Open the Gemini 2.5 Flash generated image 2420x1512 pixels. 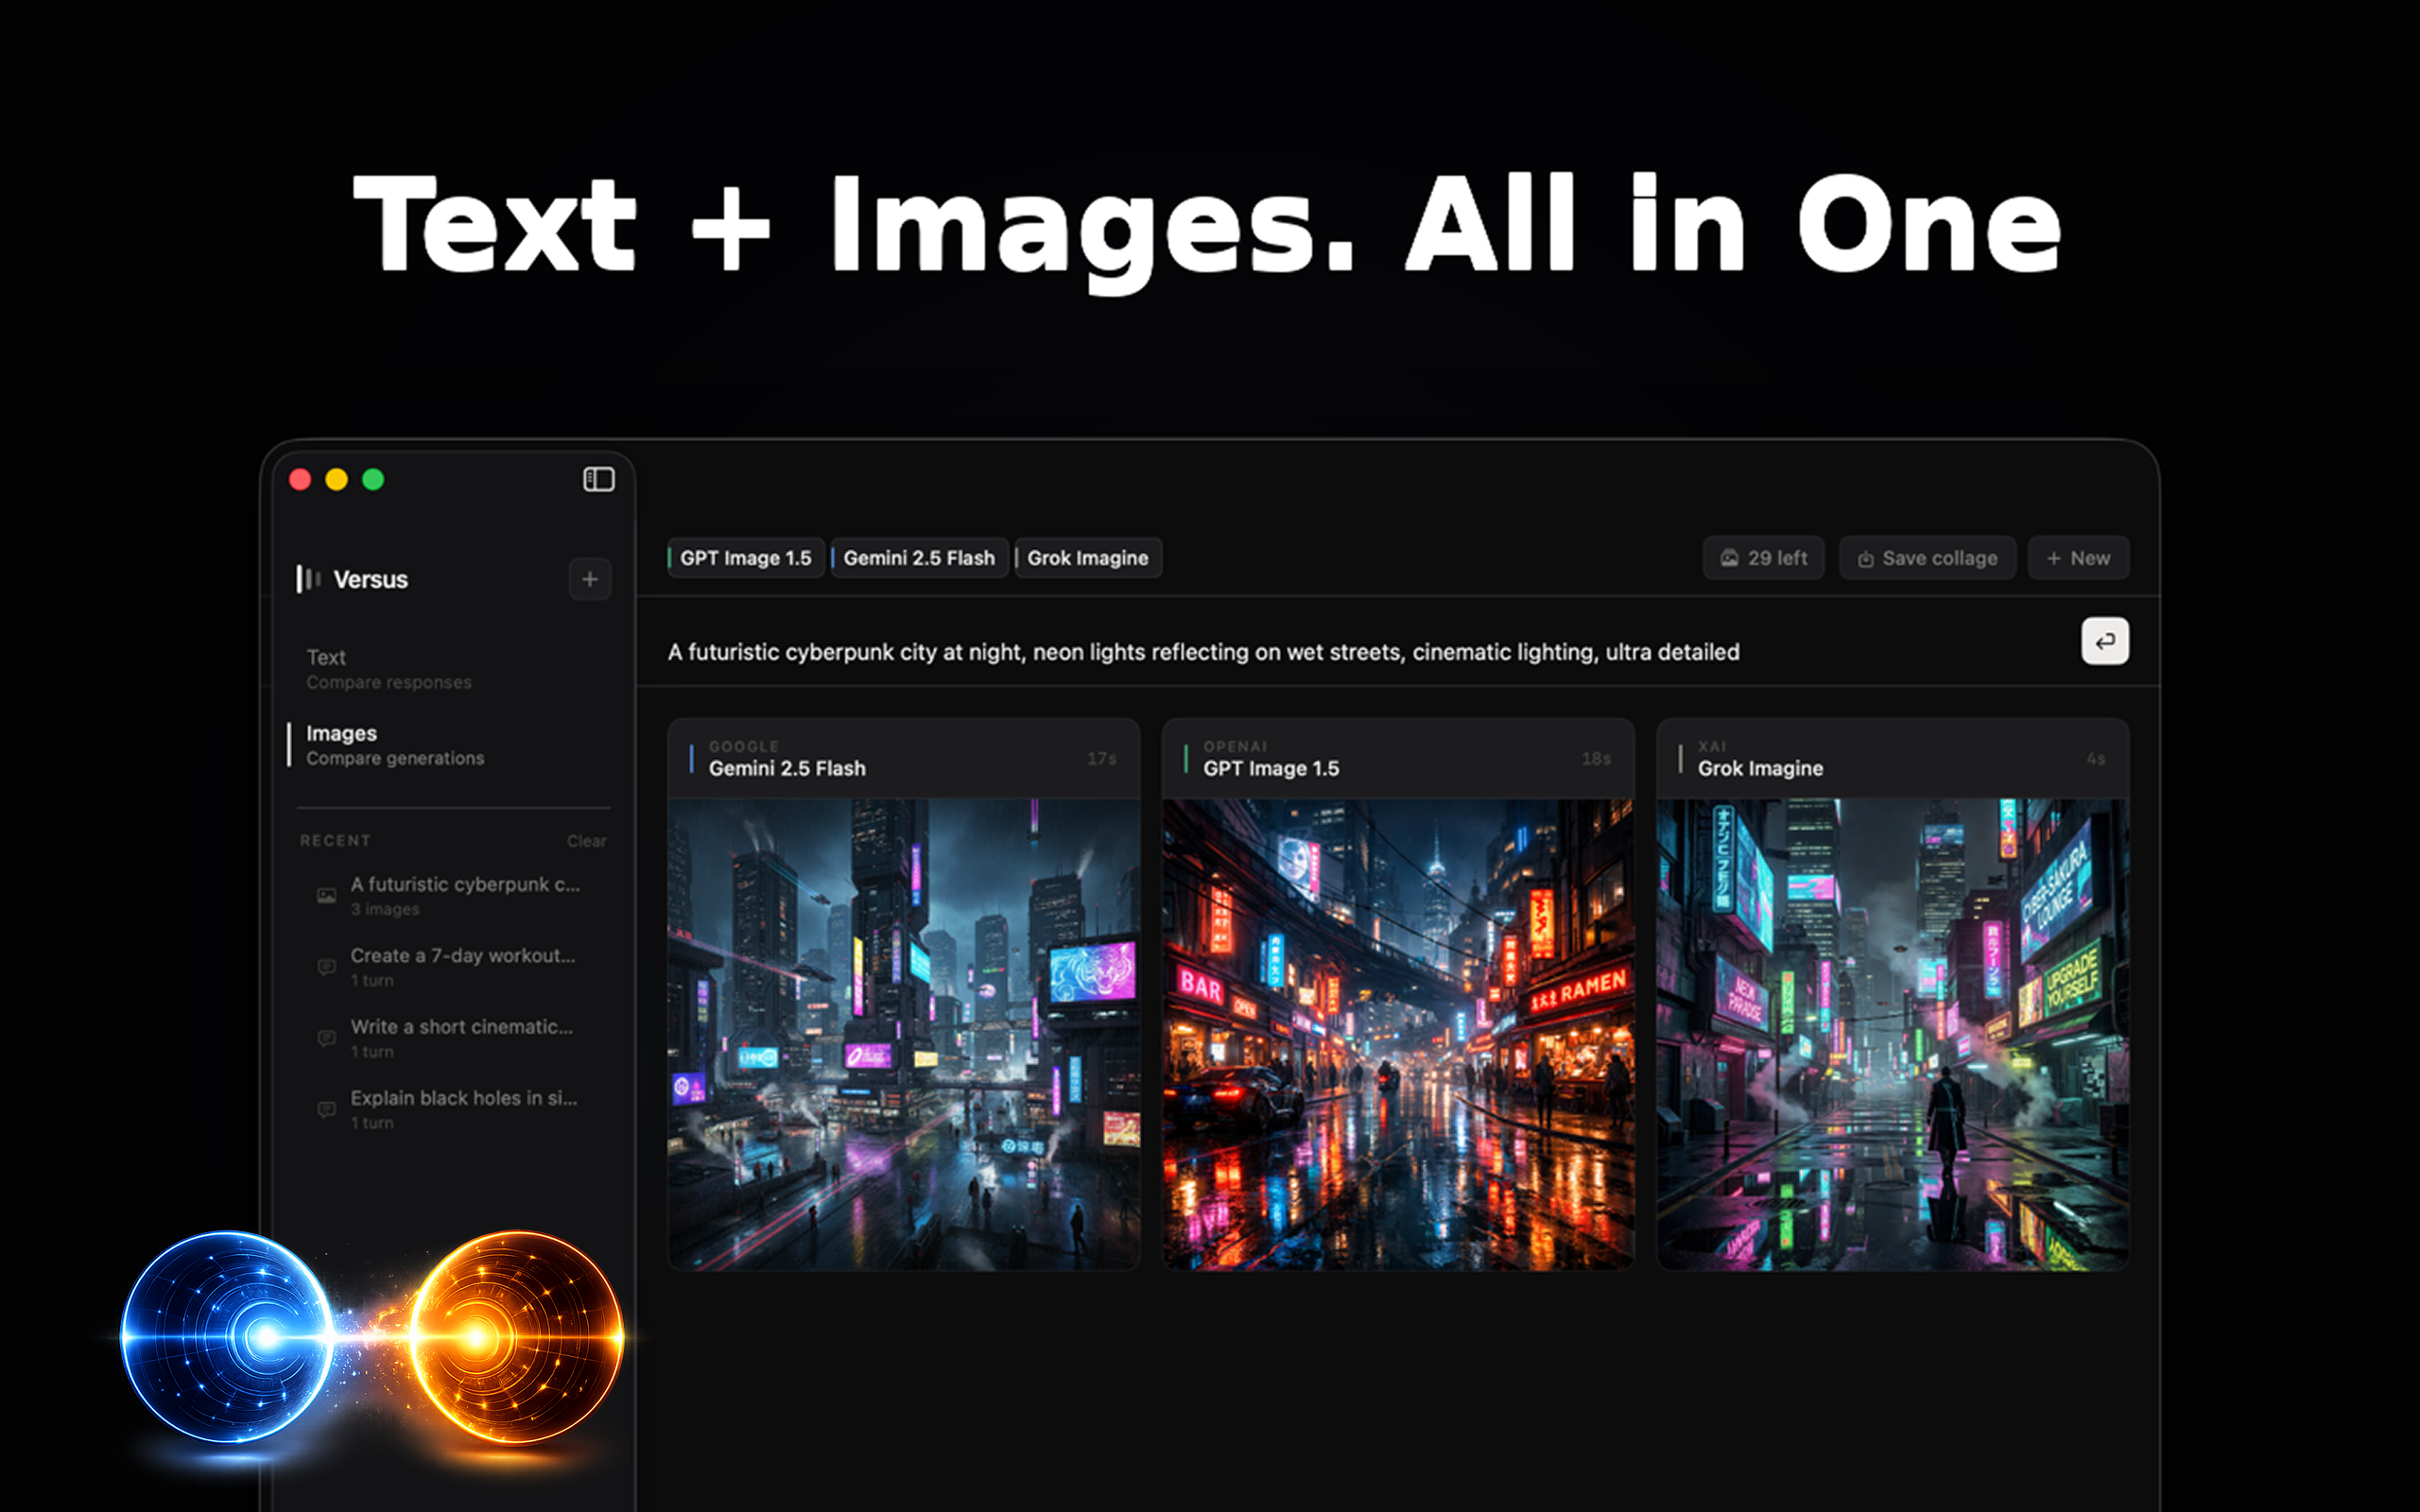click(903, 1033)
